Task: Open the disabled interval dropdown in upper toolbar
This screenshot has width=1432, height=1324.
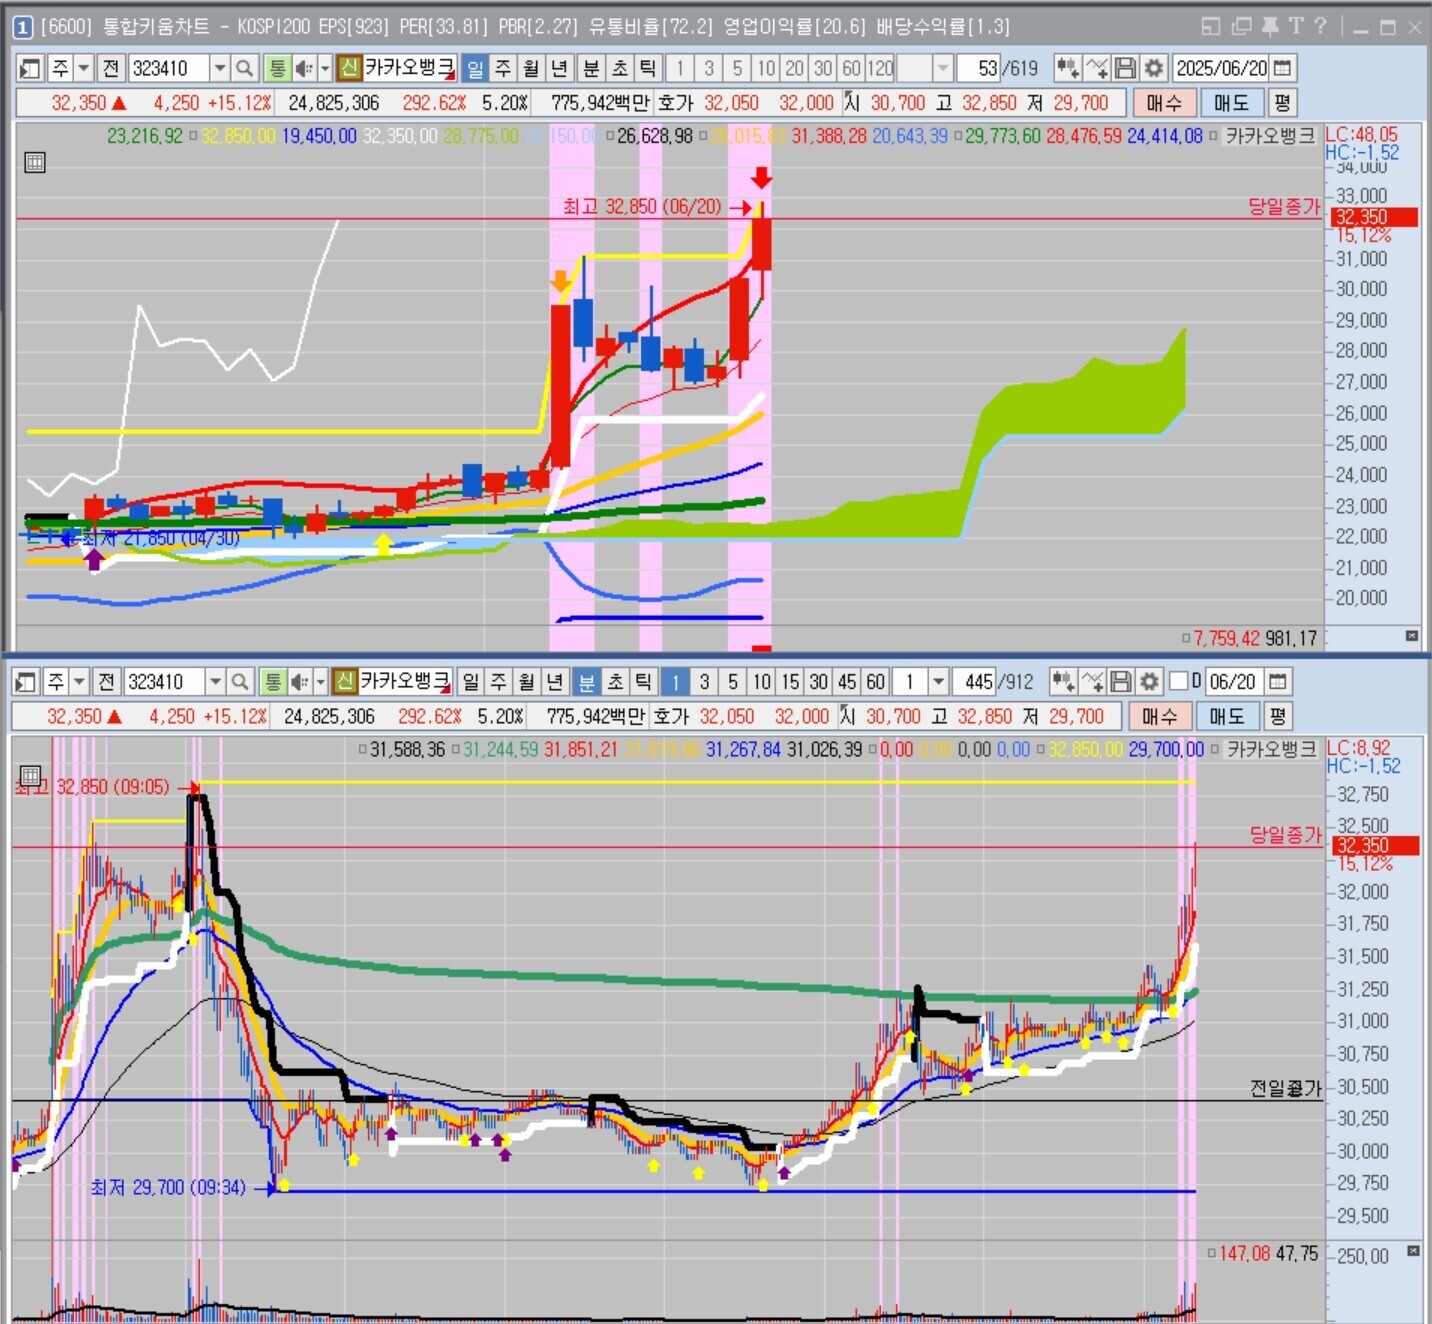Action: point(942,68)
